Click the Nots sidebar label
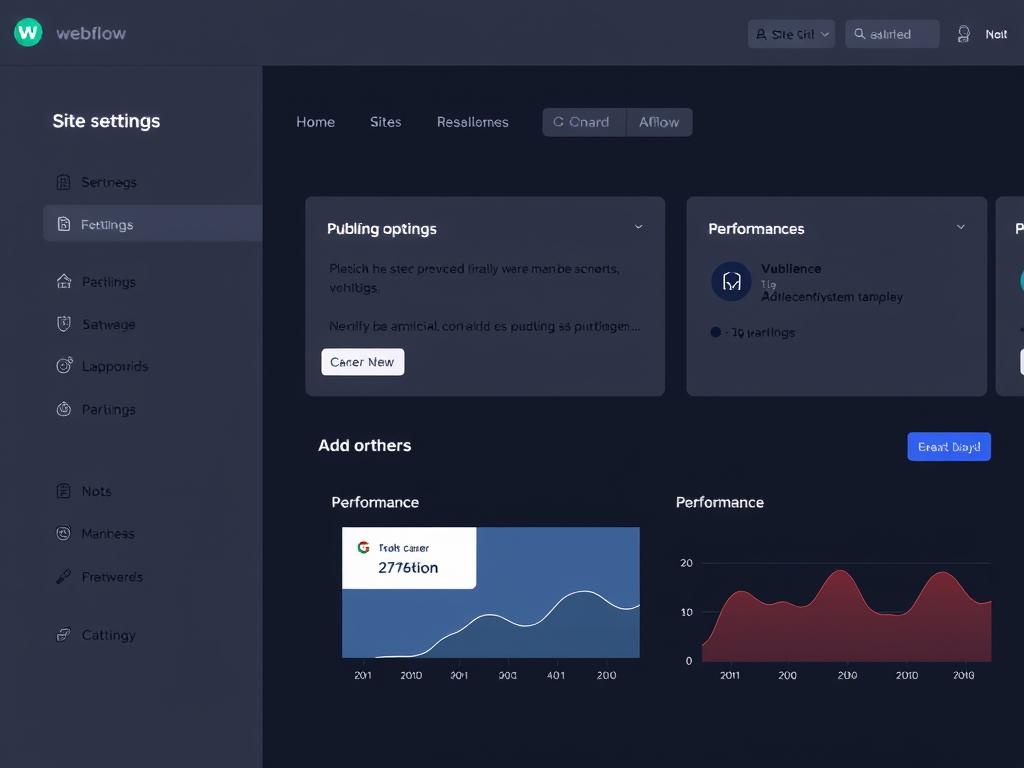The height and width of the screenshot is (768, 1024). click(x=96, y=491)
